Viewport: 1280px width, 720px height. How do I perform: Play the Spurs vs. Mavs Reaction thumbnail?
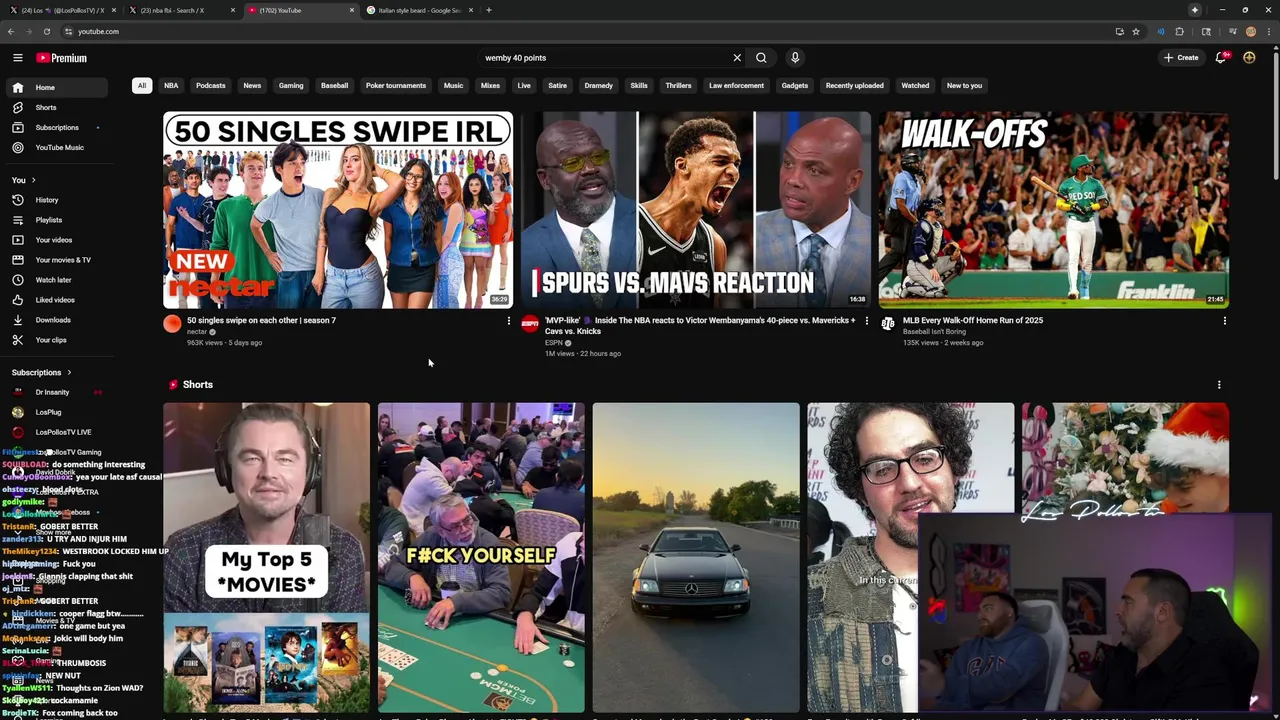click(696, 210)
